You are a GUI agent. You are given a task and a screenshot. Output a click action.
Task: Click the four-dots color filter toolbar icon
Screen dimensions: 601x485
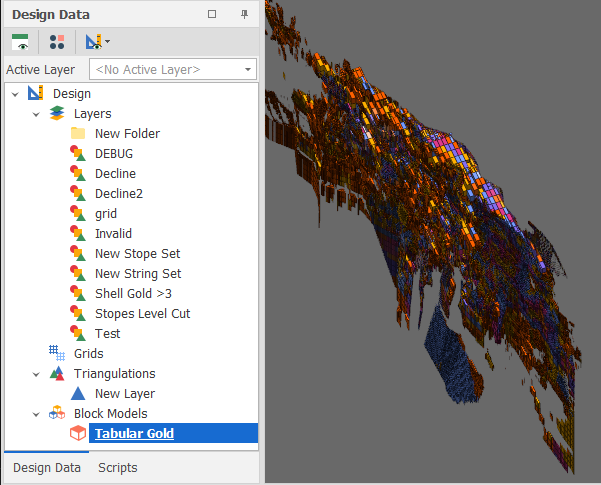click(x=57, y=42)
